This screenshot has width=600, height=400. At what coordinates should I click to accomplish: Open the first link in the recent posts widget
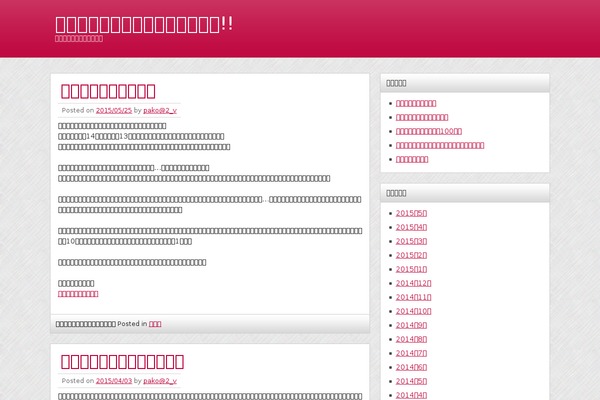pyautogui.click(x=416, y=103)
